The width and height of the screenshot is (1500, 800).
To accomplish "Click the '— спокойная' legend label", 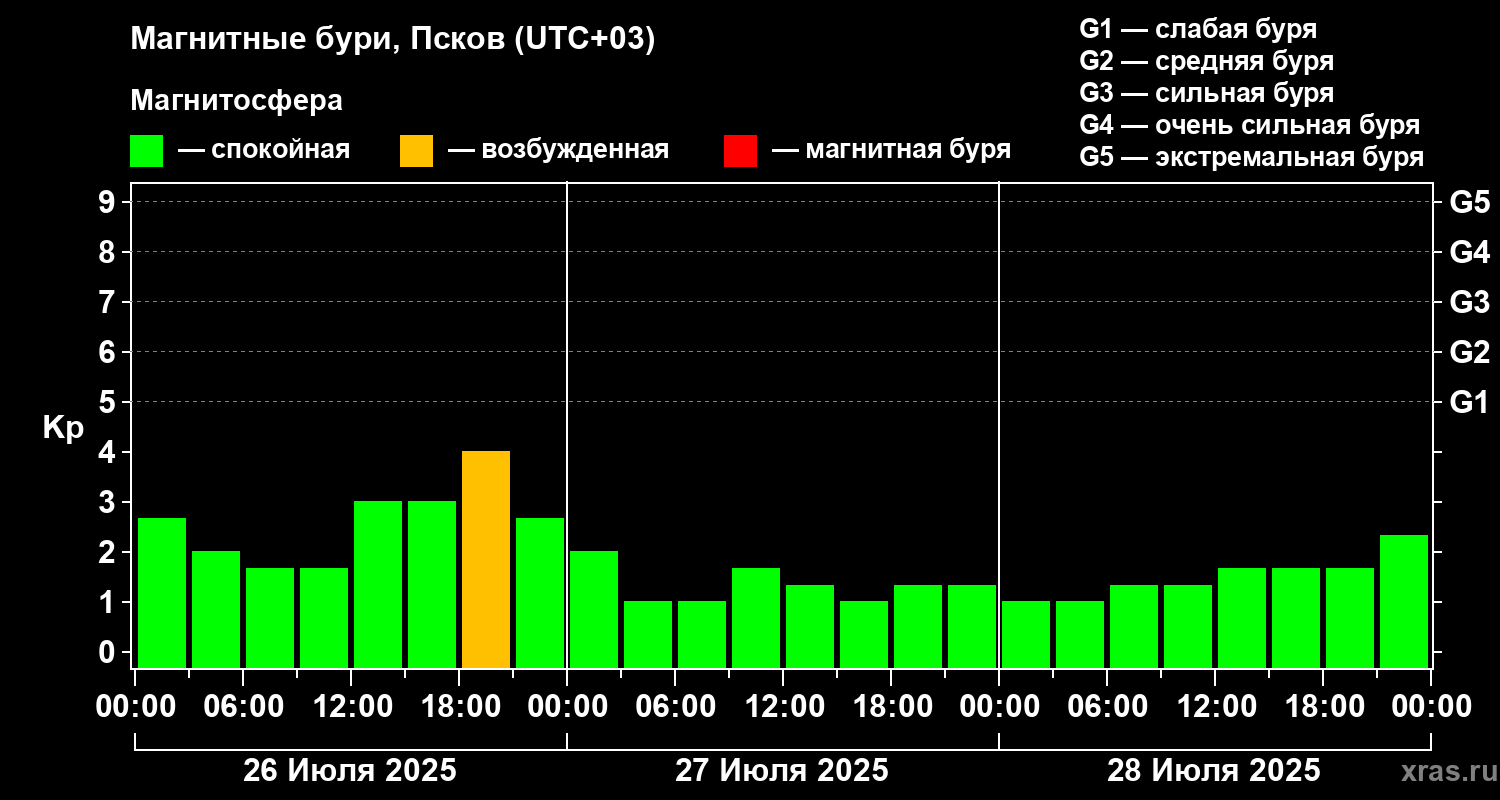I will 264,150.
